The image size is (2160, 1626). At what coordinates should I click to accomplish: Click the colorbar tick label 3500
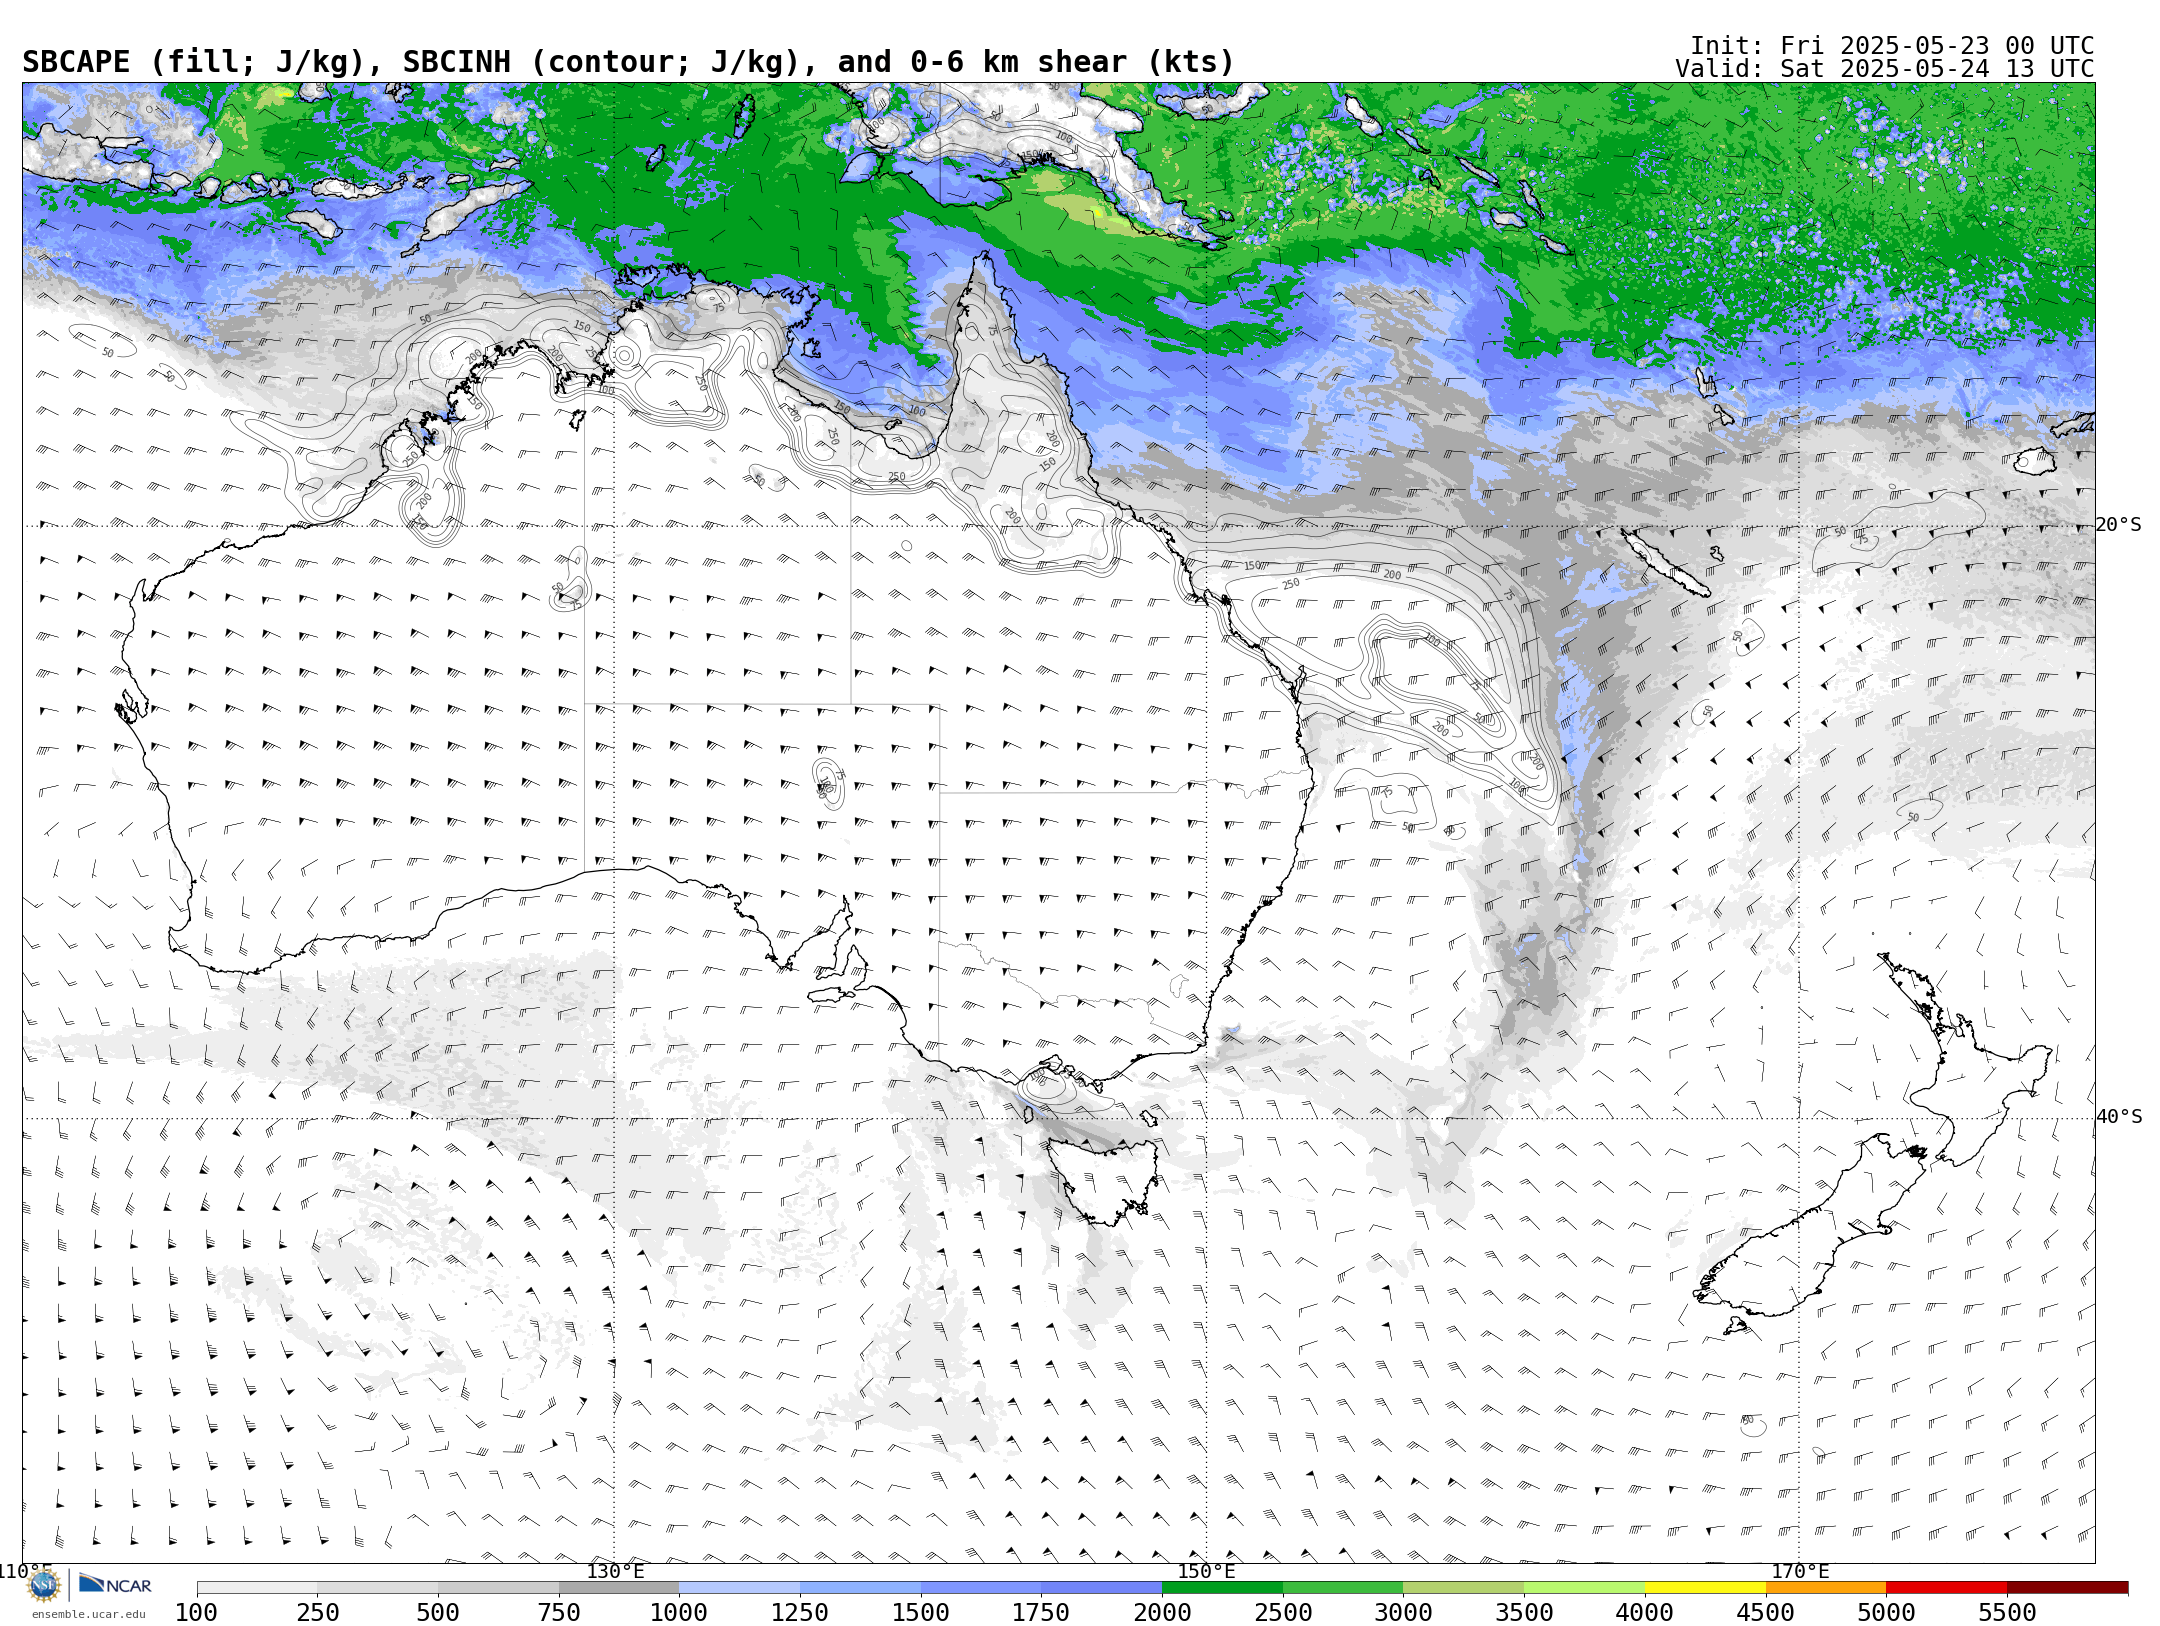pyautogui.click(x=1524, y=1613)
